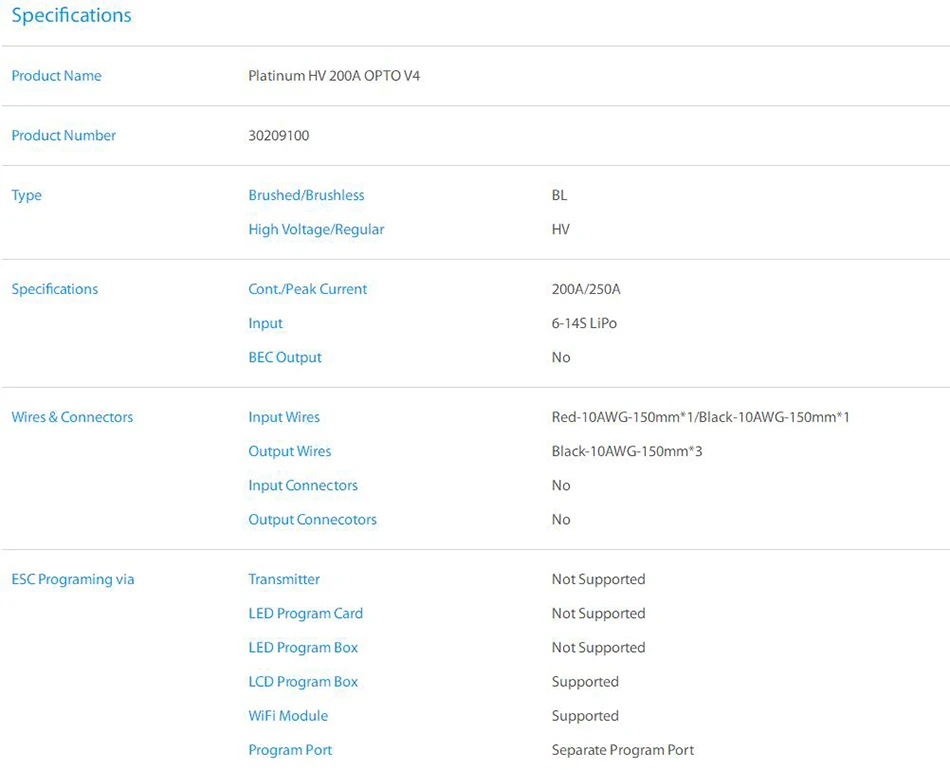Click the Brushed/Brushless label
This screenshot has width=950, height=770.
pyautogui.click(x=307, y=195)
